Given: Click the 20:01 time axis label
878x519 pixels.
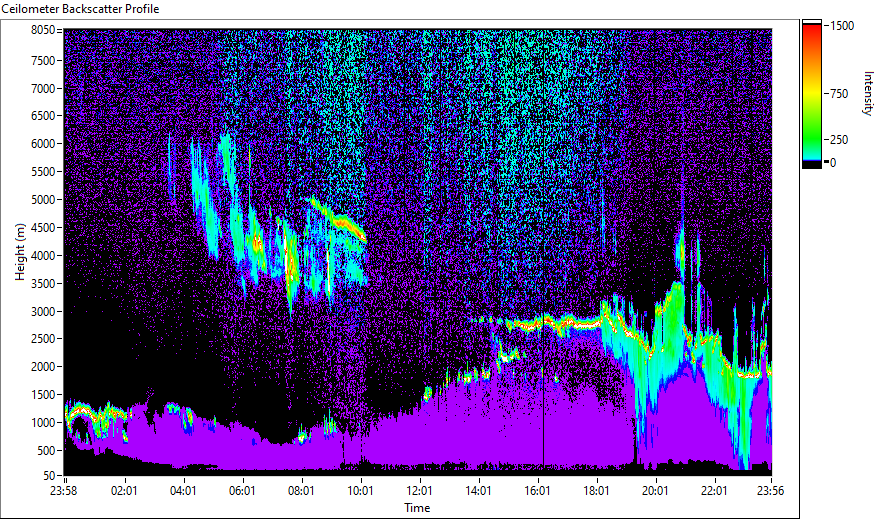Looking at the screenshot, I should pos(655,491).
